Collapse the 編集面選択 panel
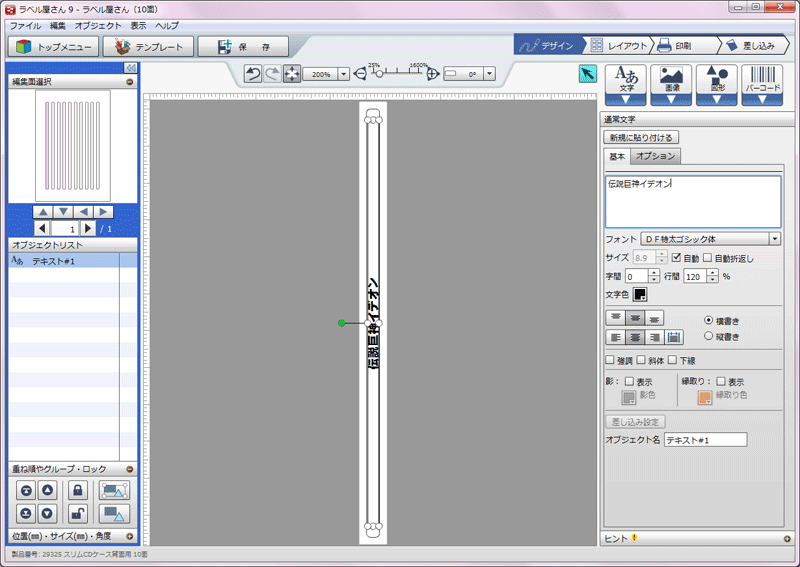This screenshot has height=567, width=800. pos(130,82)
